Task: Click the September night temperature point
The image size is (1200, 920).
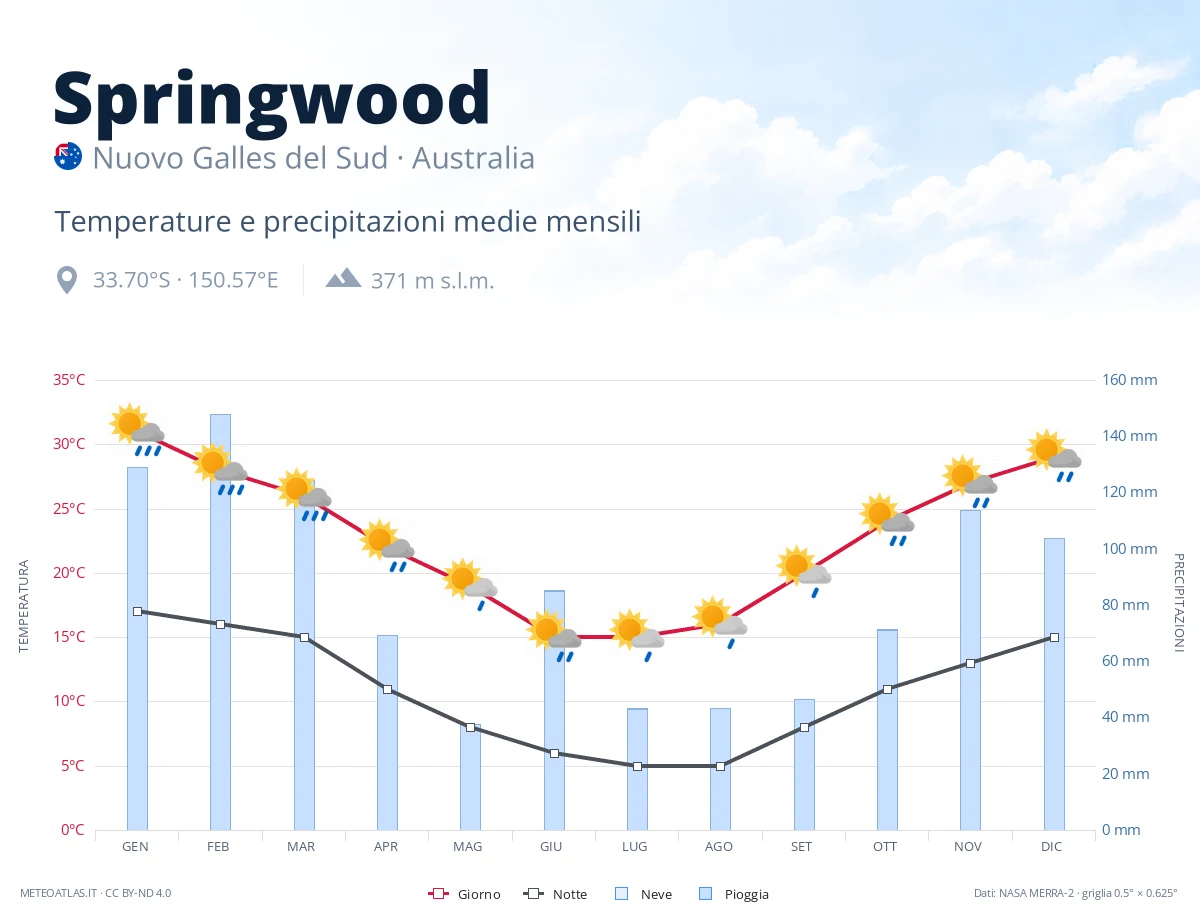Action: pyautogui.click(x=804, y=727)
